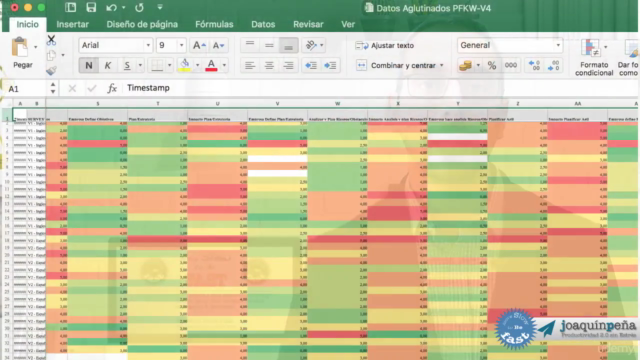Click the Combinar y centrar button

[x=396, y=65]
